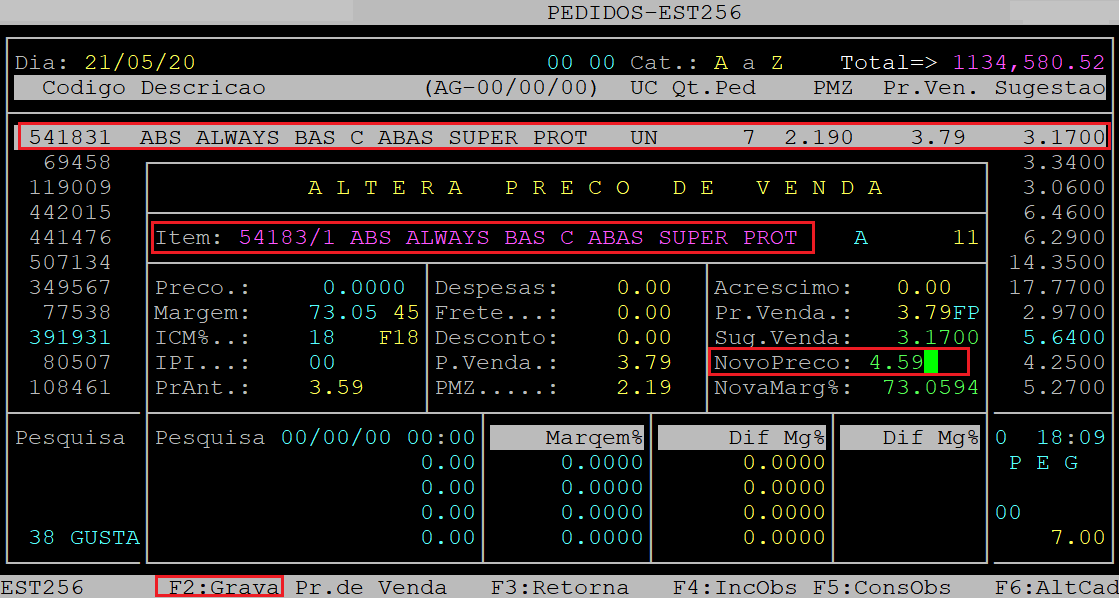Click the Cat. filter value A a Z
This screenshot has width=1119, height=598.
click(748, 62)
